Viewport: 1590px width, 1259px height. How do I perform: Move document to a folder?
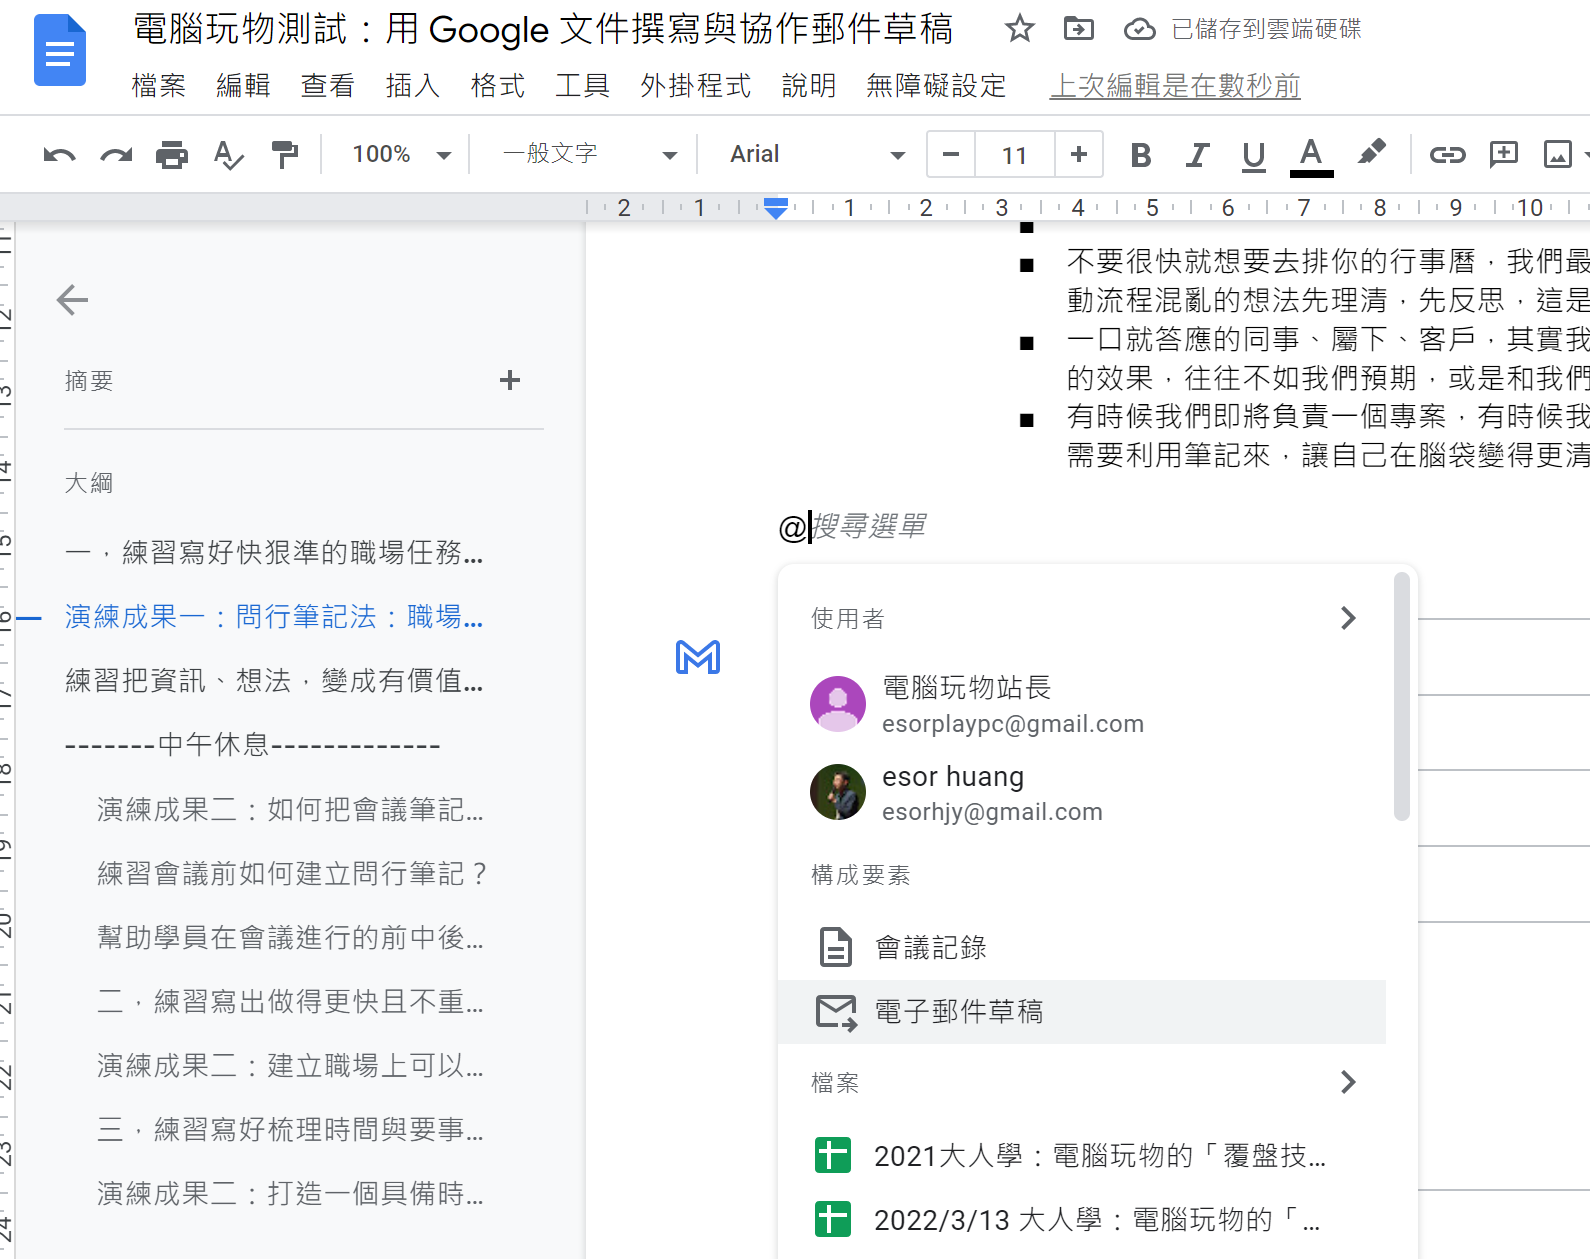coord(1078,29)
